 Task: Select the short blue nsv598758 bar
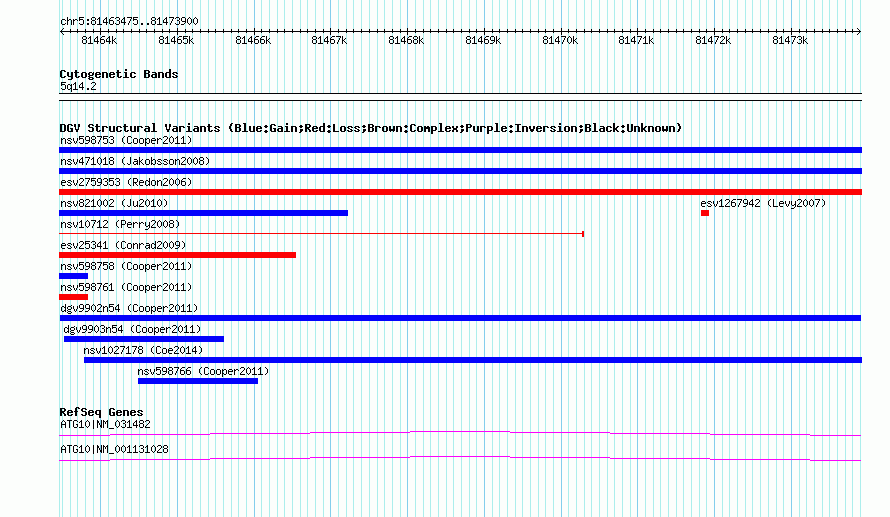pyautogui.click(x=73, y=276)
